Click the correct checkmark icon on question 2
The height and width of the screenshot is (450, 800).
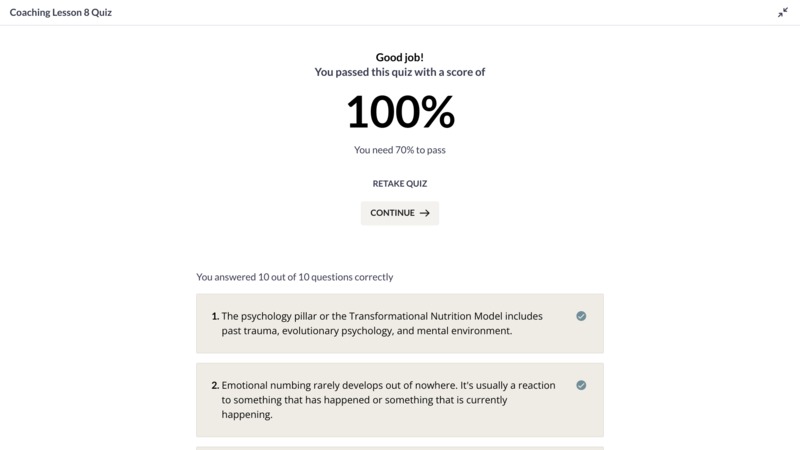[581, 385]
